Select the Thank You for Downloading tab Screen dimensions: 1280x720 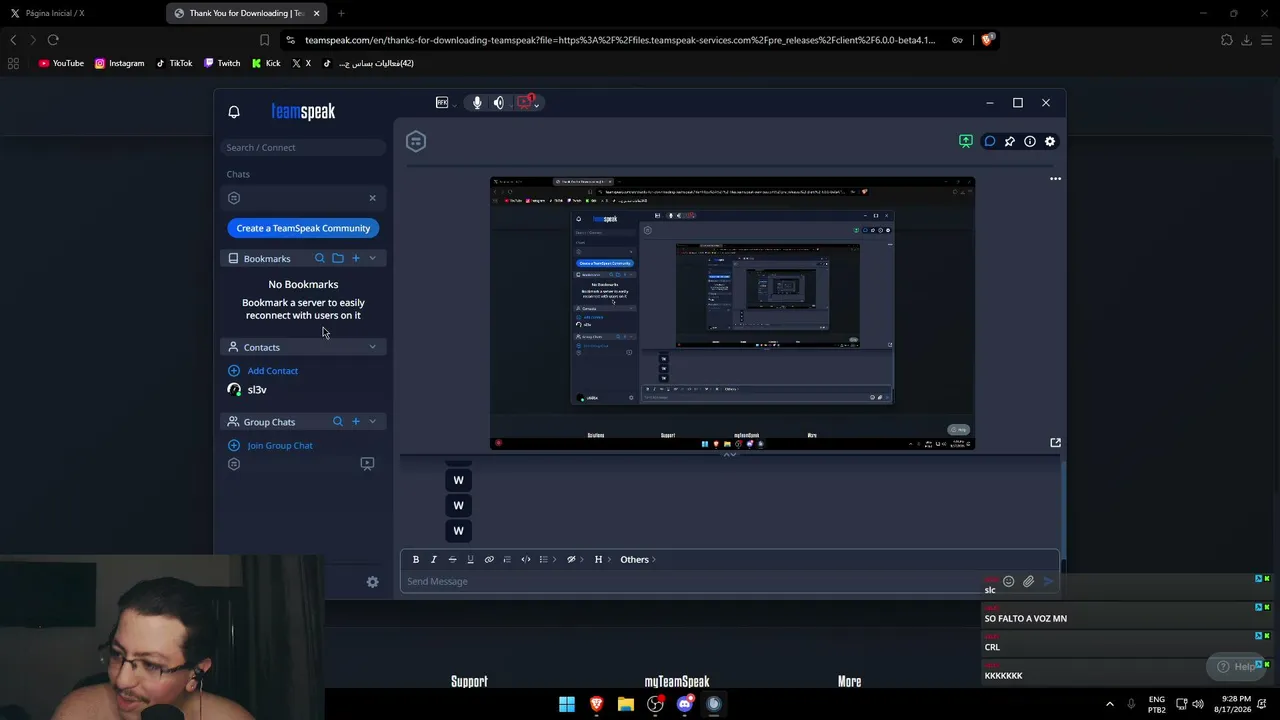point(247,13)
